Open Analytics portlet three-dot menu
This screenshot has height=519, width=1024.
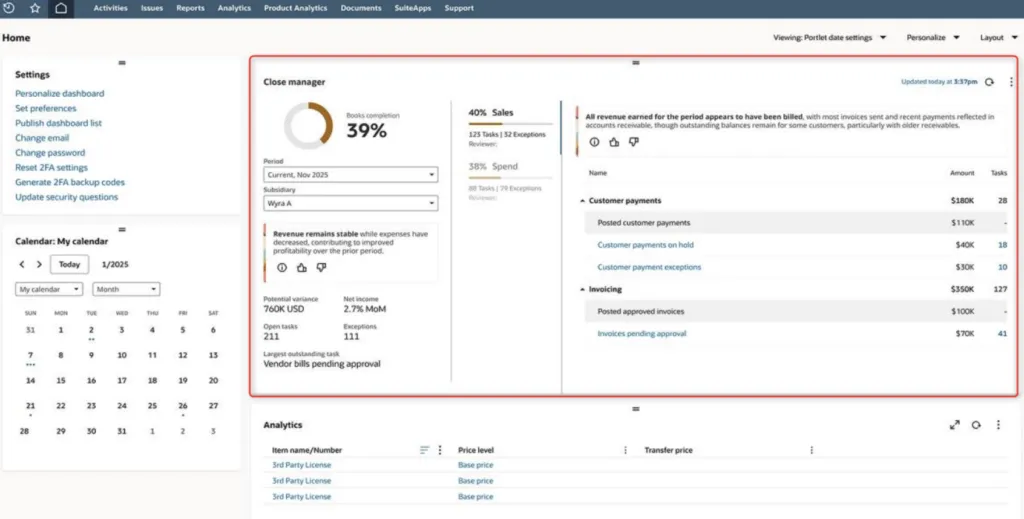coord(998,425)
